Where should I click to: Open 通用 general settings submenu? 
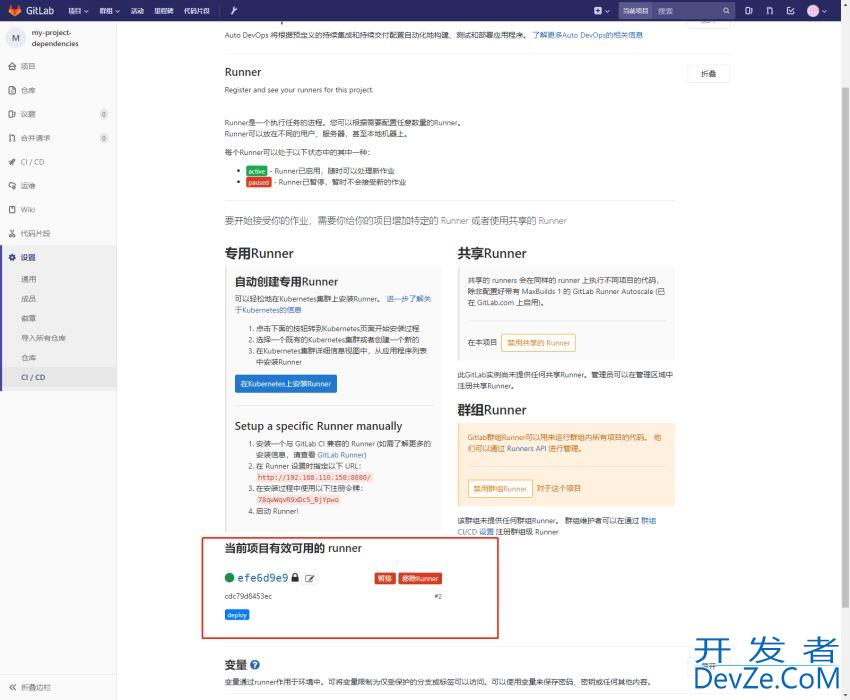29,279
